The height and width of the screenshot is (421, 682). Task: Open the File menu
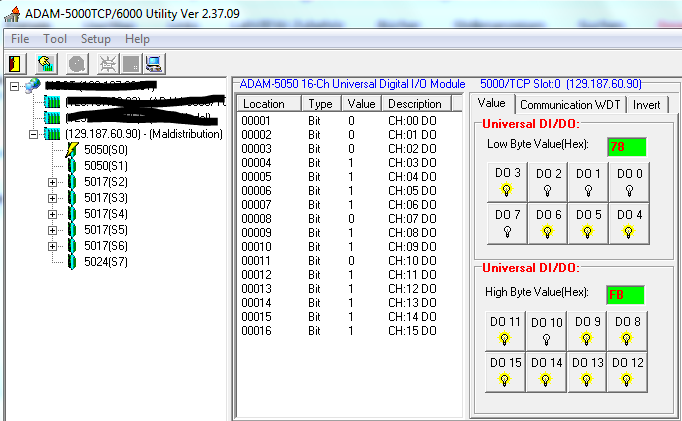click(20, 39)
